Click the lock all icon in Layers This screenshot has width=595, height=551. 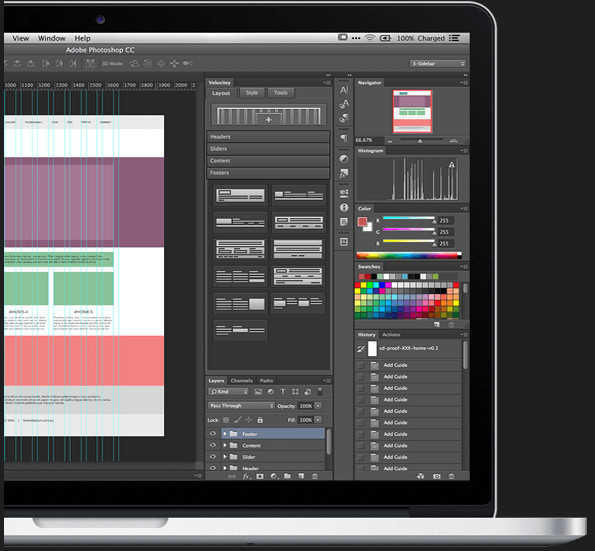coord(260,420)
